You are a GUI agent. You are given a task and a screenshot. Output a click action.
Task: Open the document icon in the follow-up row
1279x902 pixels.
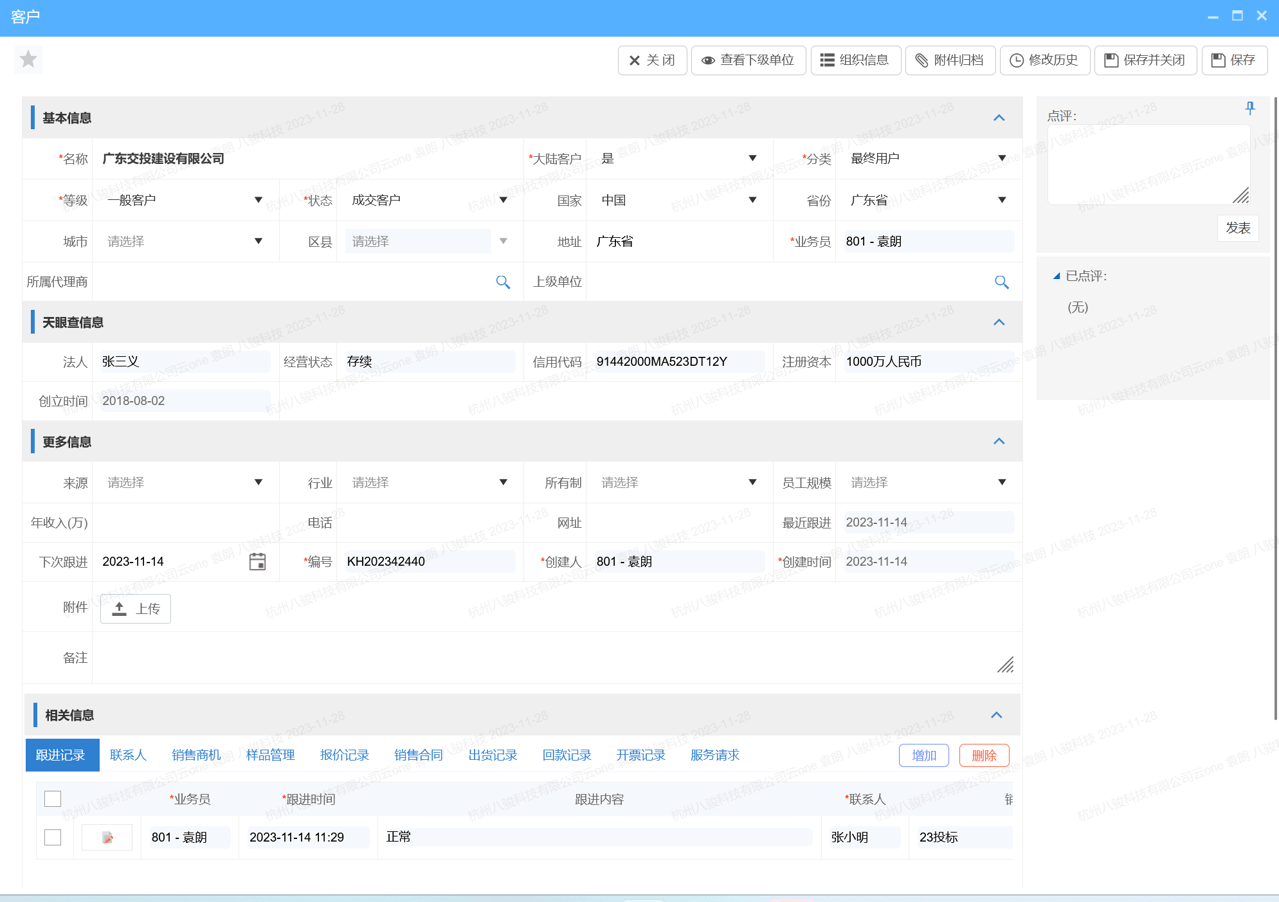point(106,837)
